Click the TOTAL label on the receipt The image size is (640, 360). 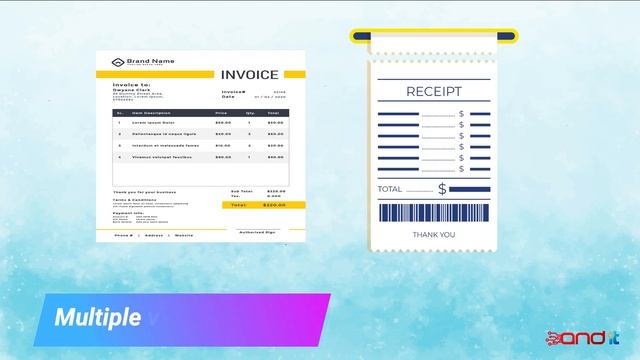(x=390, y=189)
